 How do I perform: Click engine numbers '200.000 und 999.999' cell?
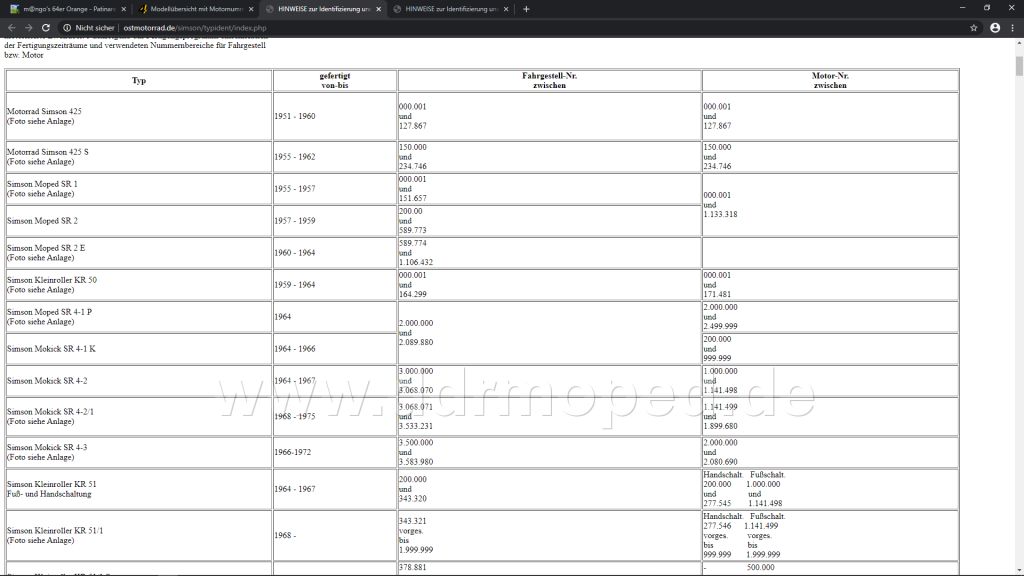click(830, 349)
